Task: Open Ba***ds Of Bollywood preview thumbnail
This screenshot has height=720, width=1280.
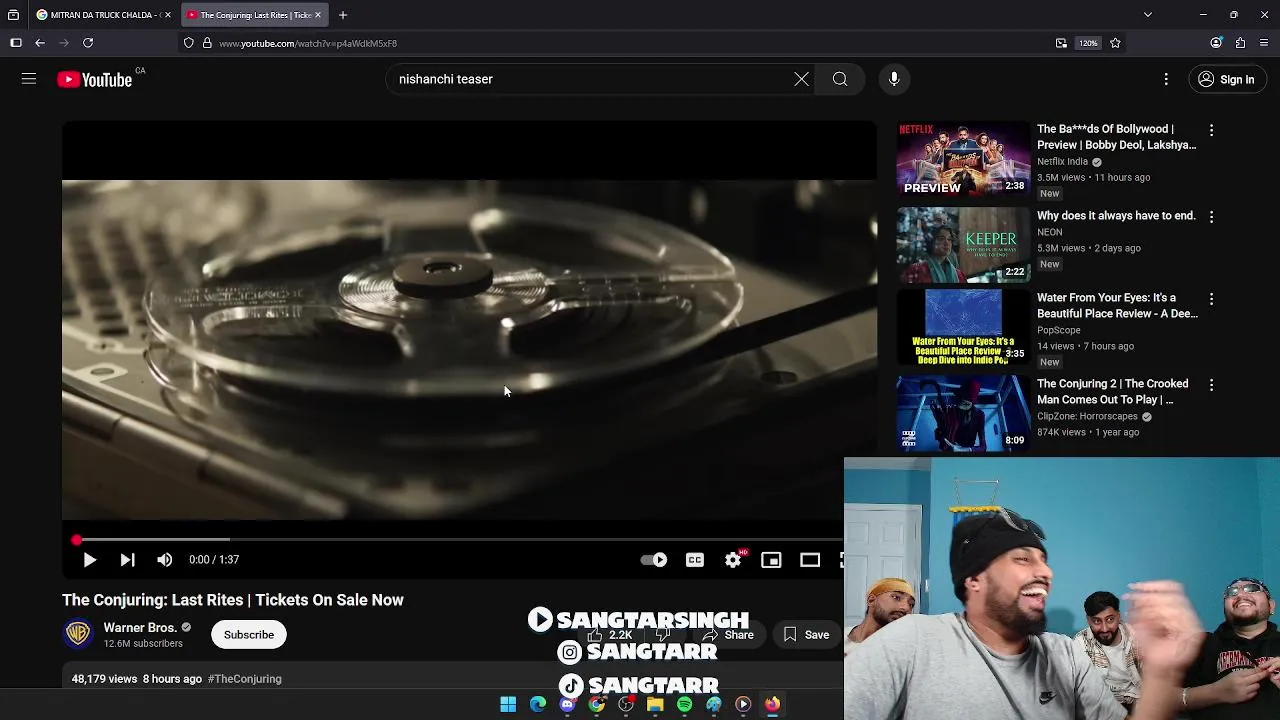Action: click(963, 158)
